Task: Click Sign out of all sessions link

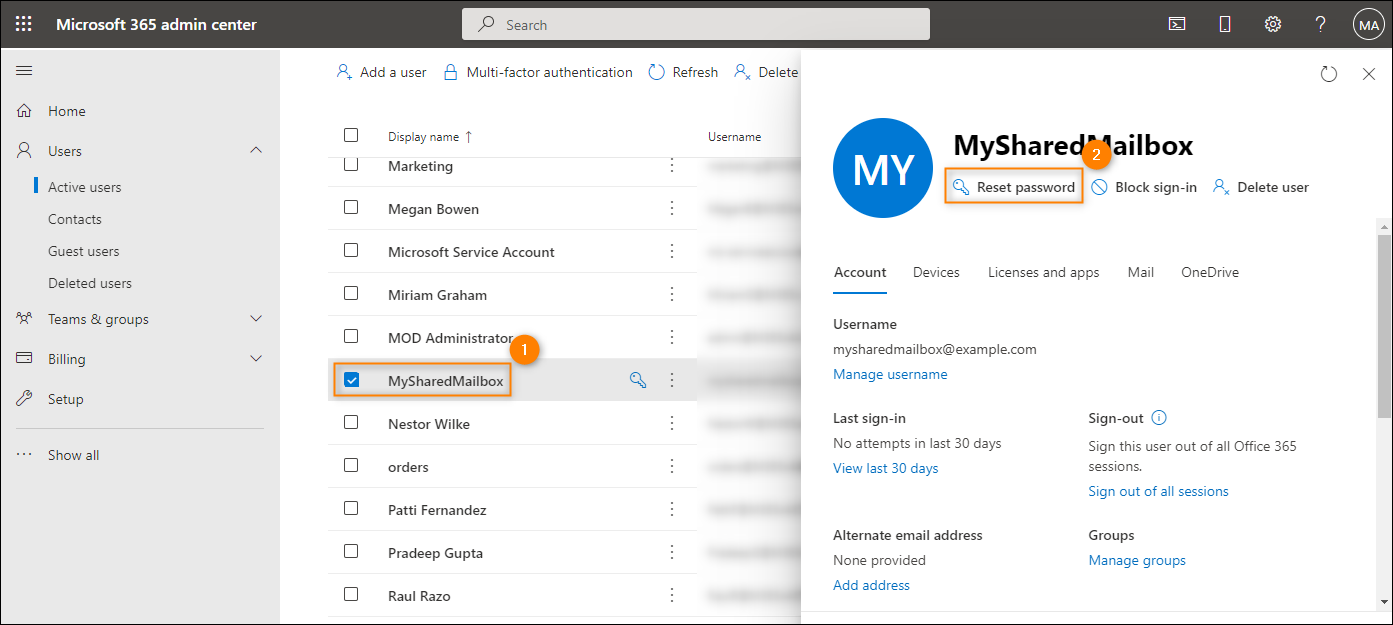Action: 1158,491
